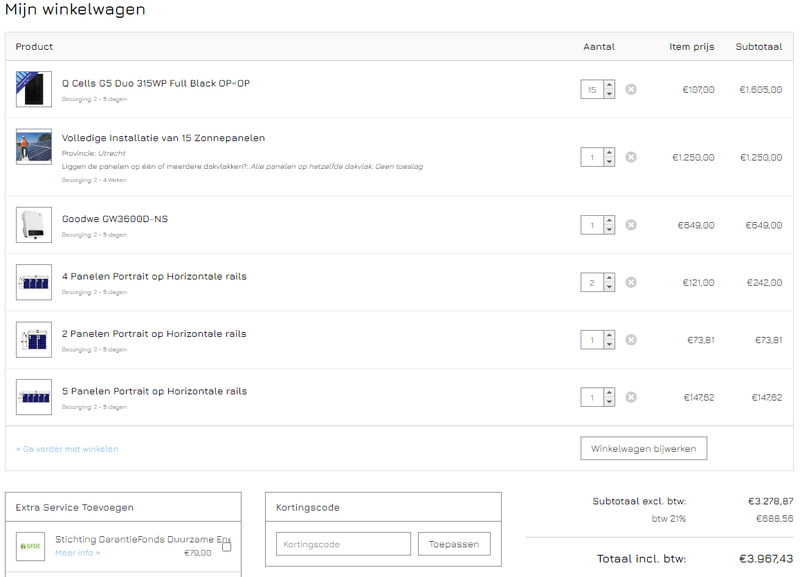Remove the Q Cells G5 Duo from cart

click(630, 89)
